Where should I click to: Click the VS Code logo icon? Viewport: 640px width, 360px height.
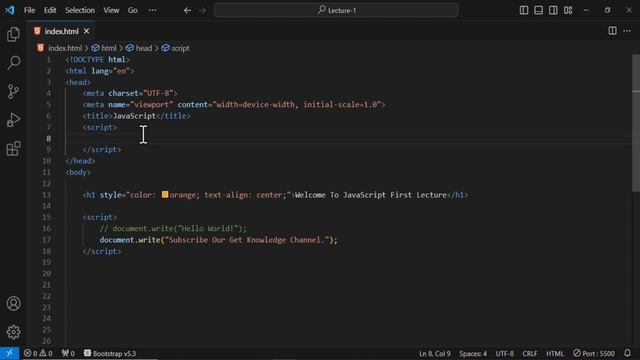pyautogui.click(x=9, y=10)
